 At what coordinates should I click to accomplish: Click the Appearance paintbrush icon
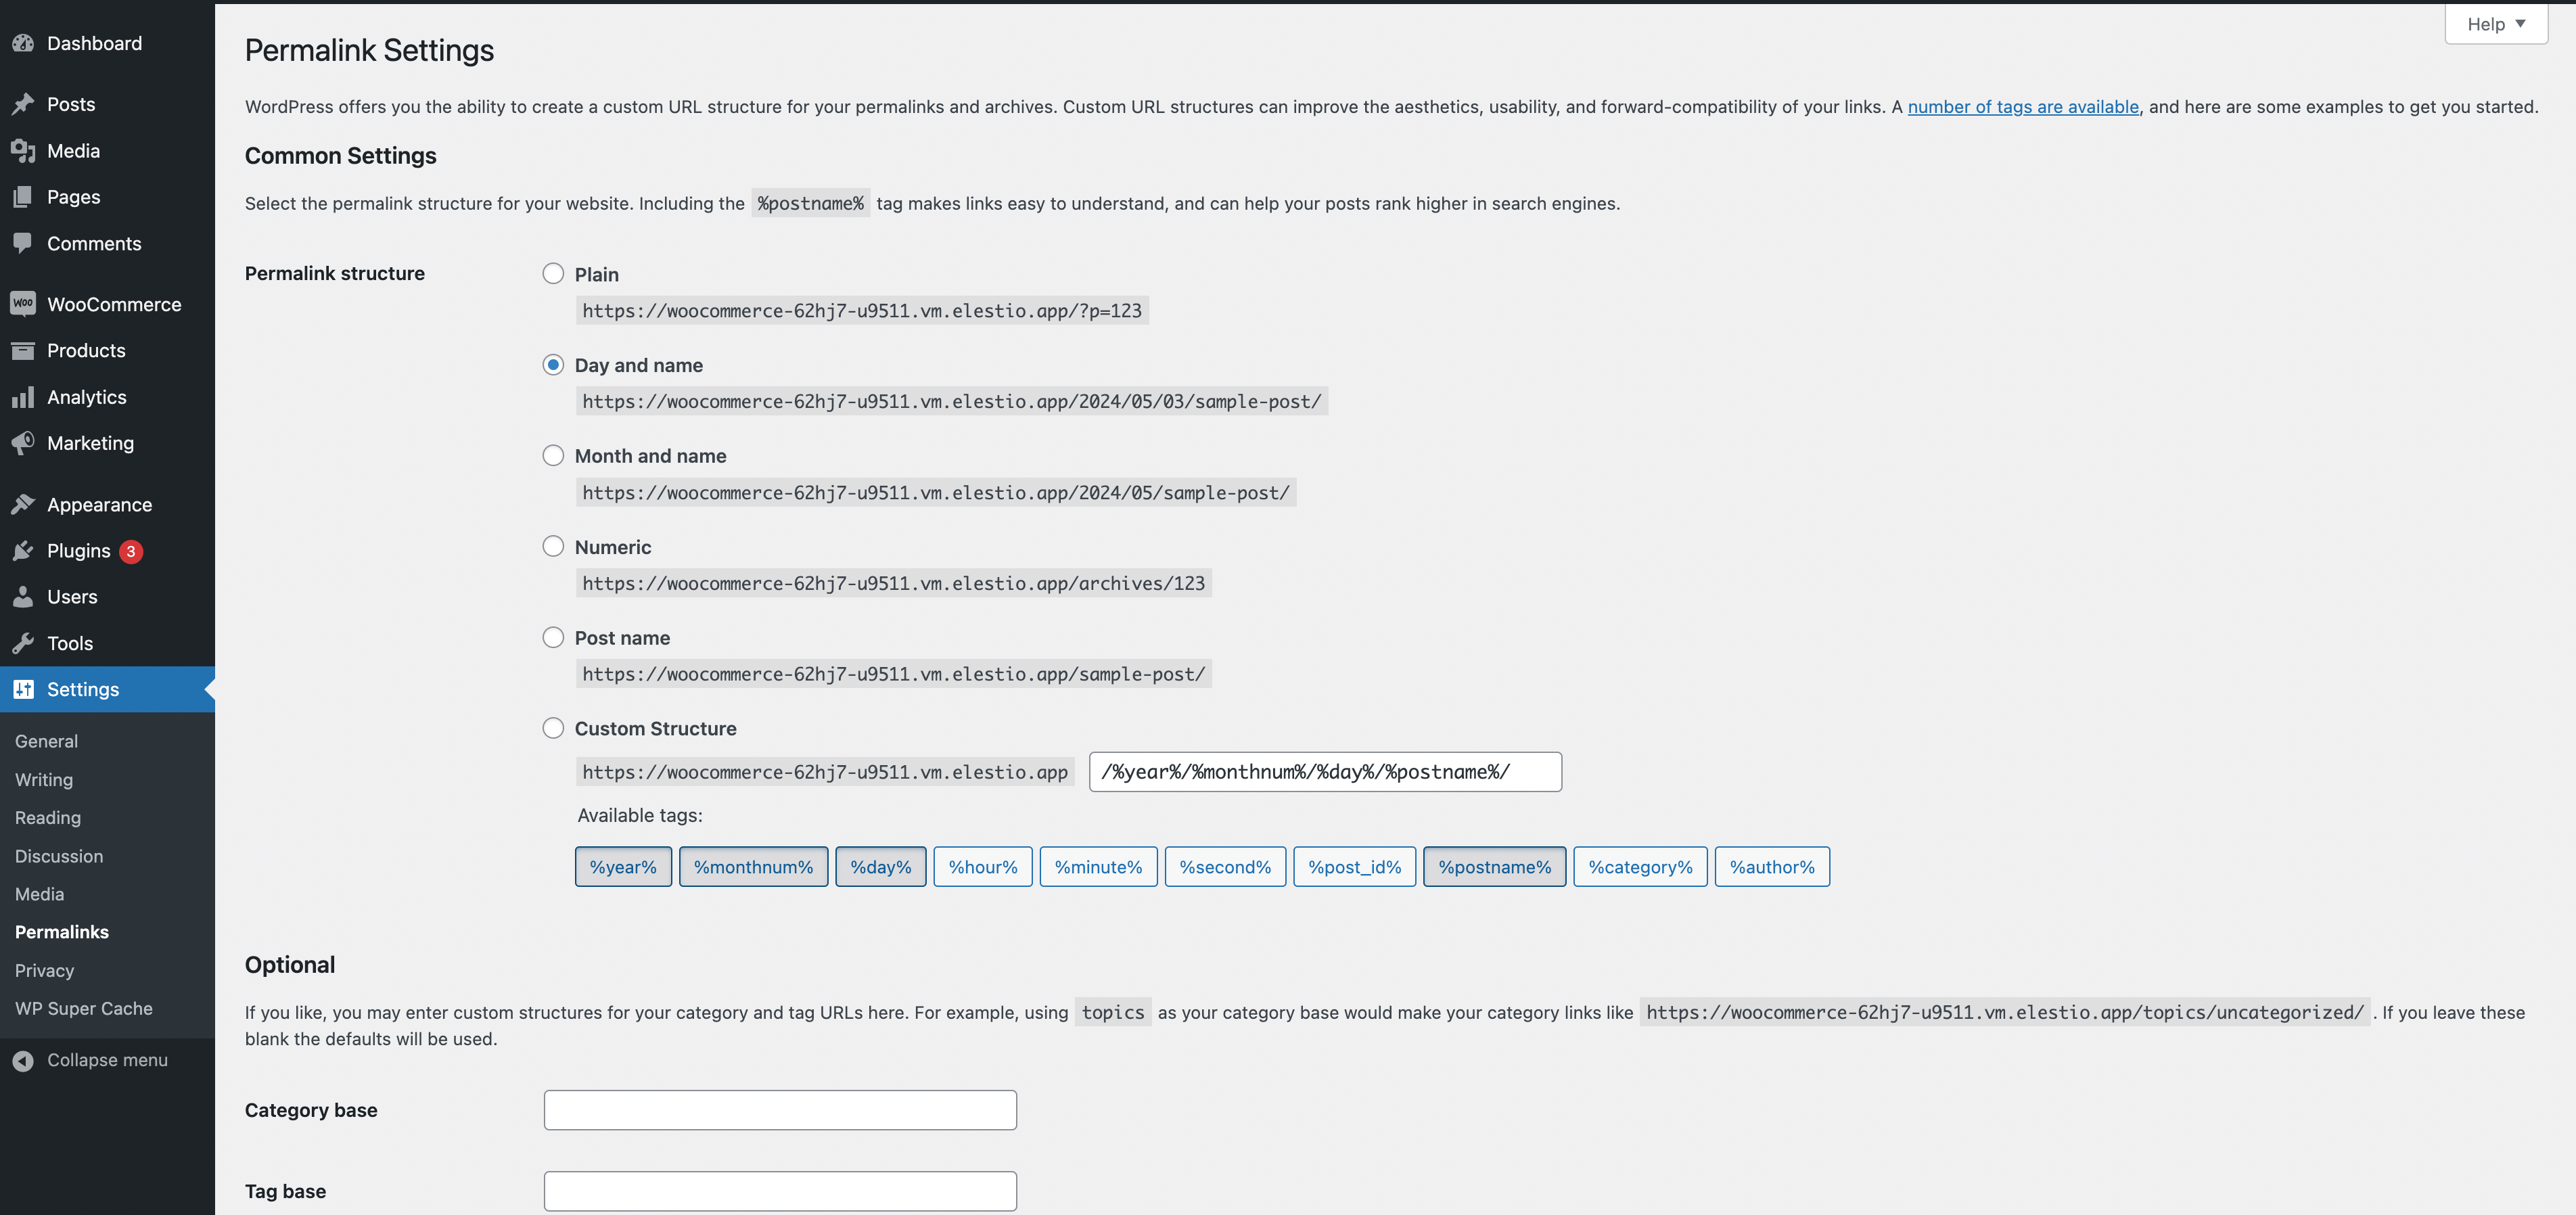(x=23, y=505)
